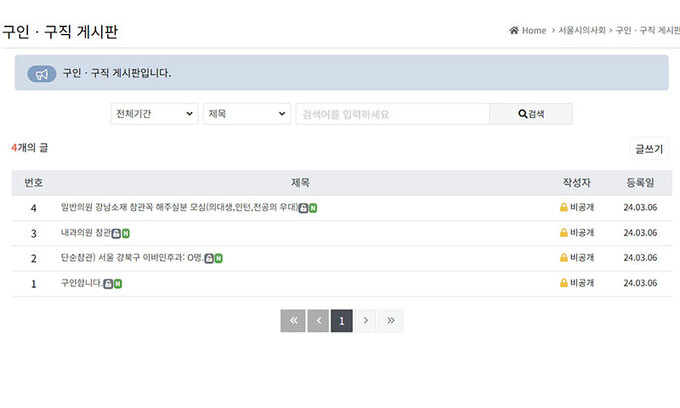Click the green N badge on post 3
The height and width of the screenshot is (408, 680).
(126, 233)
